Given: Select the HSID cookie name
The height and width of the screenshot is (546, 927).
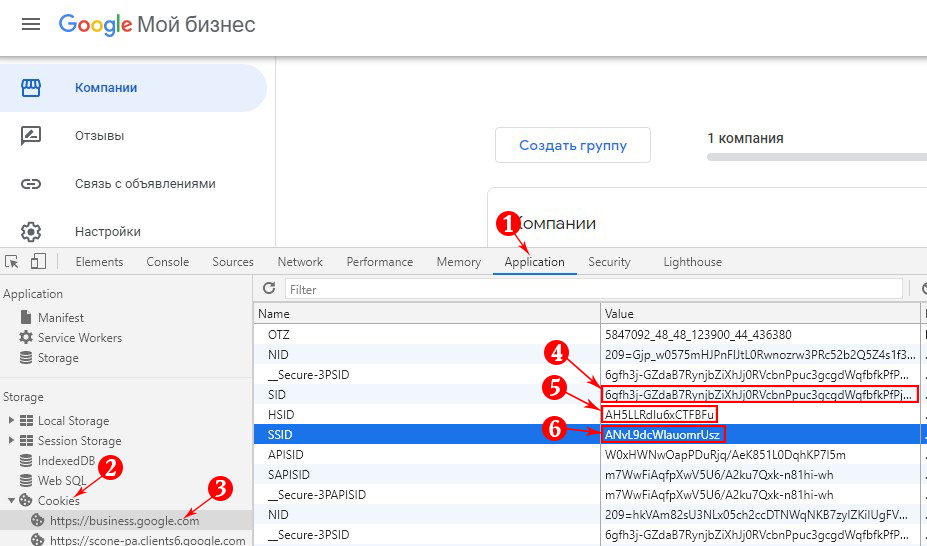Looking at the screenshot, I should click(281, 414).
